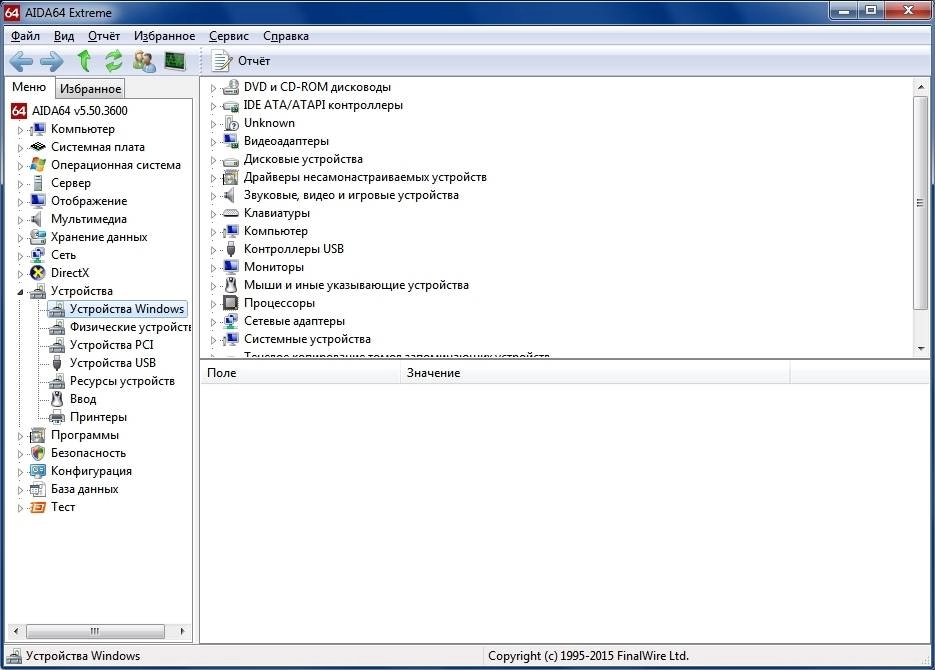Click left tree horizontal scrollbar right arrow
Viewport: 935px width, 670px height.
pyautogui.click(x=182, y=631)
